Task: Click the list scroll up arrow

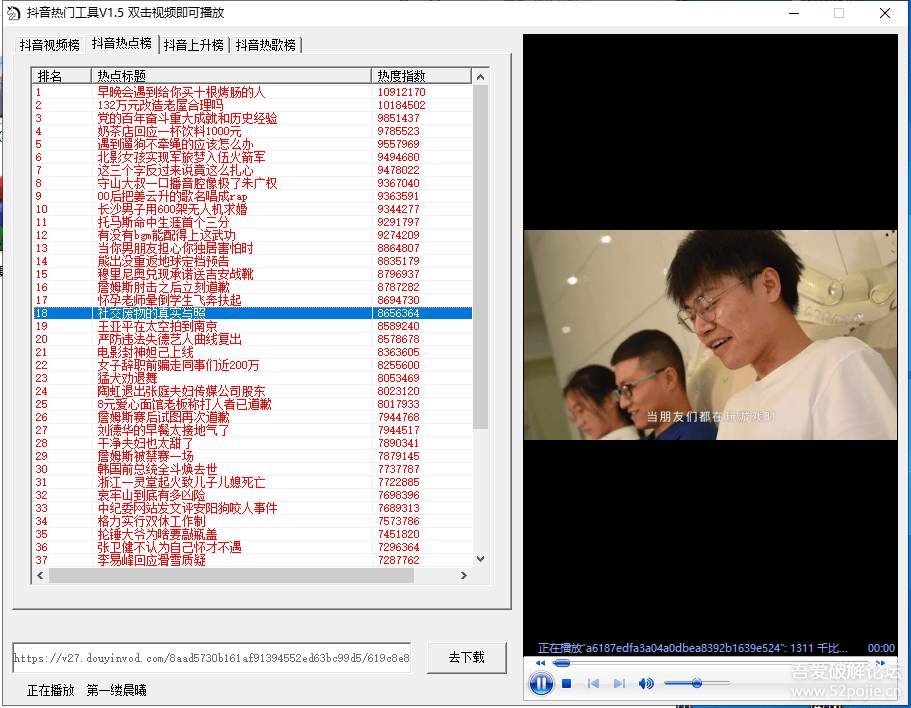Action: tap(480, 77)
